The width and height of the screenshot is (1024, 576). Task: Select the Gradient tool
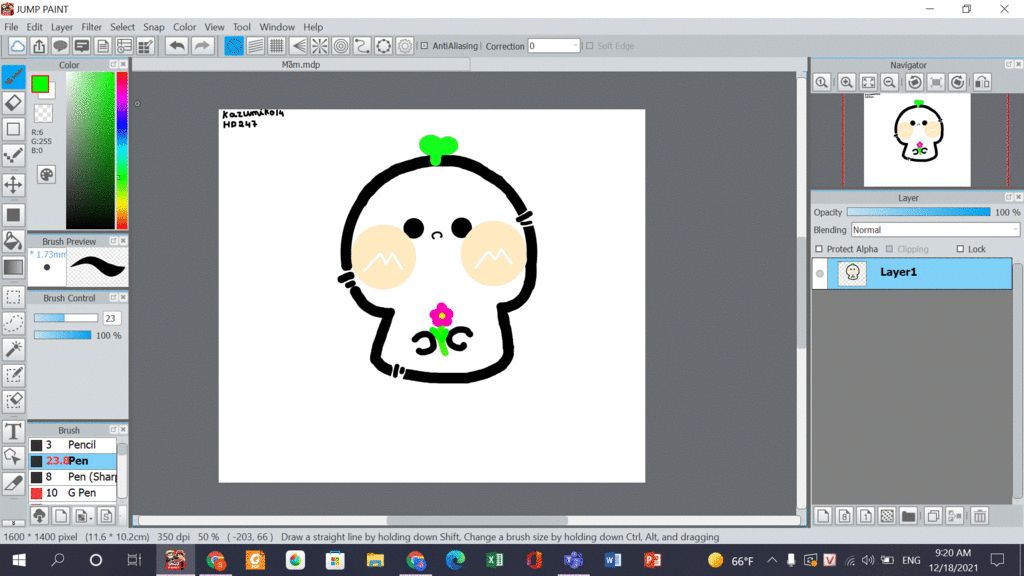[x=13, y=267]
